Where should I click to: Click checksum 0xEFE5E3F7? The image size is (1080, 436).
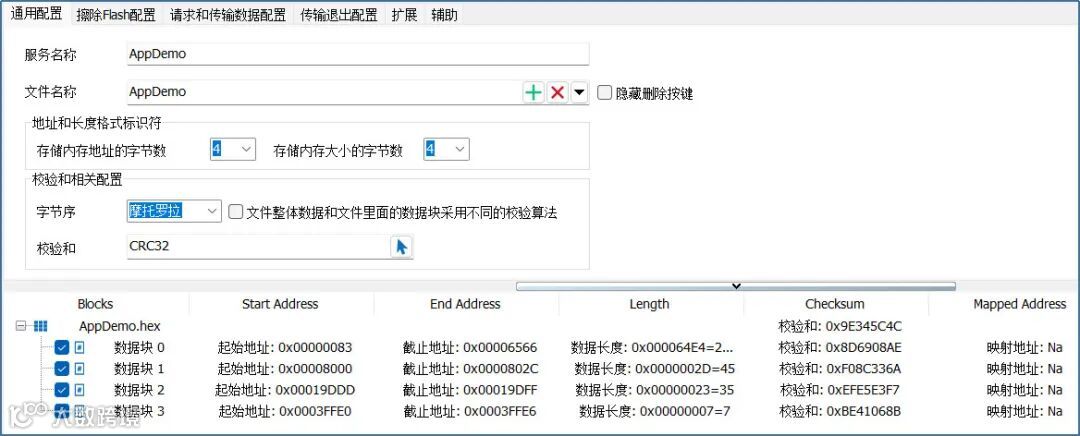pos(840,391)
